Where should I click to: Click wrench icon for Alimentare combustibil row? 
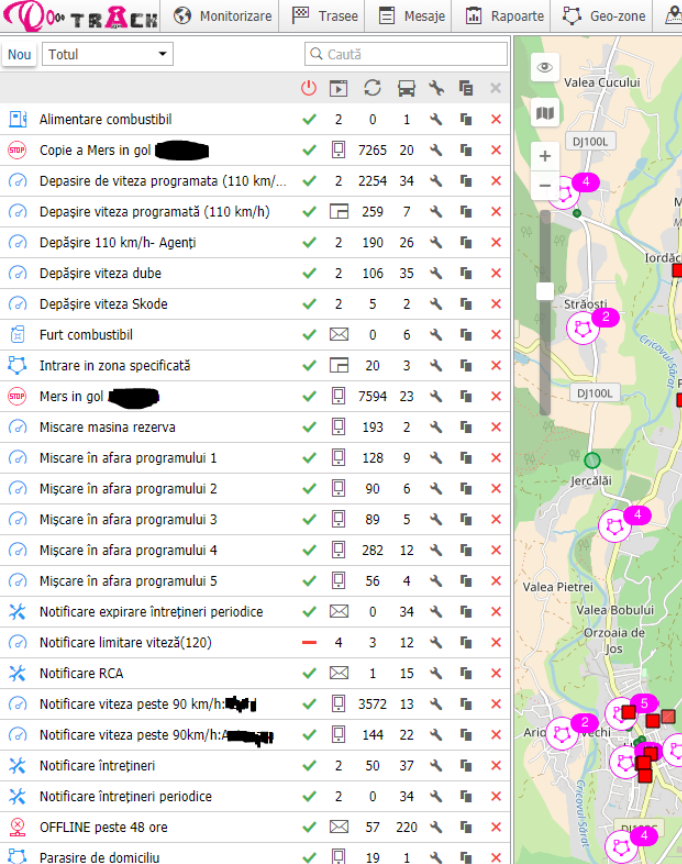click(x=436, y=120)
